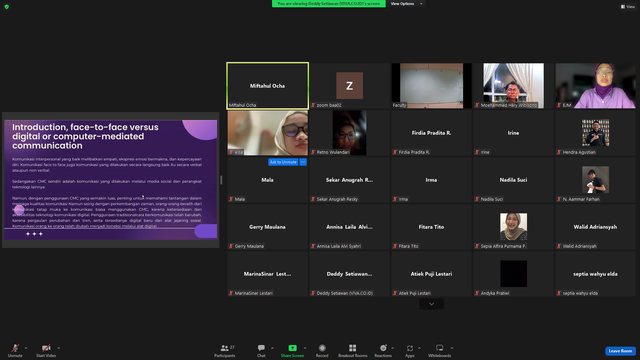Select MarinaSinar Lestari participant tile

coord(268,274)
